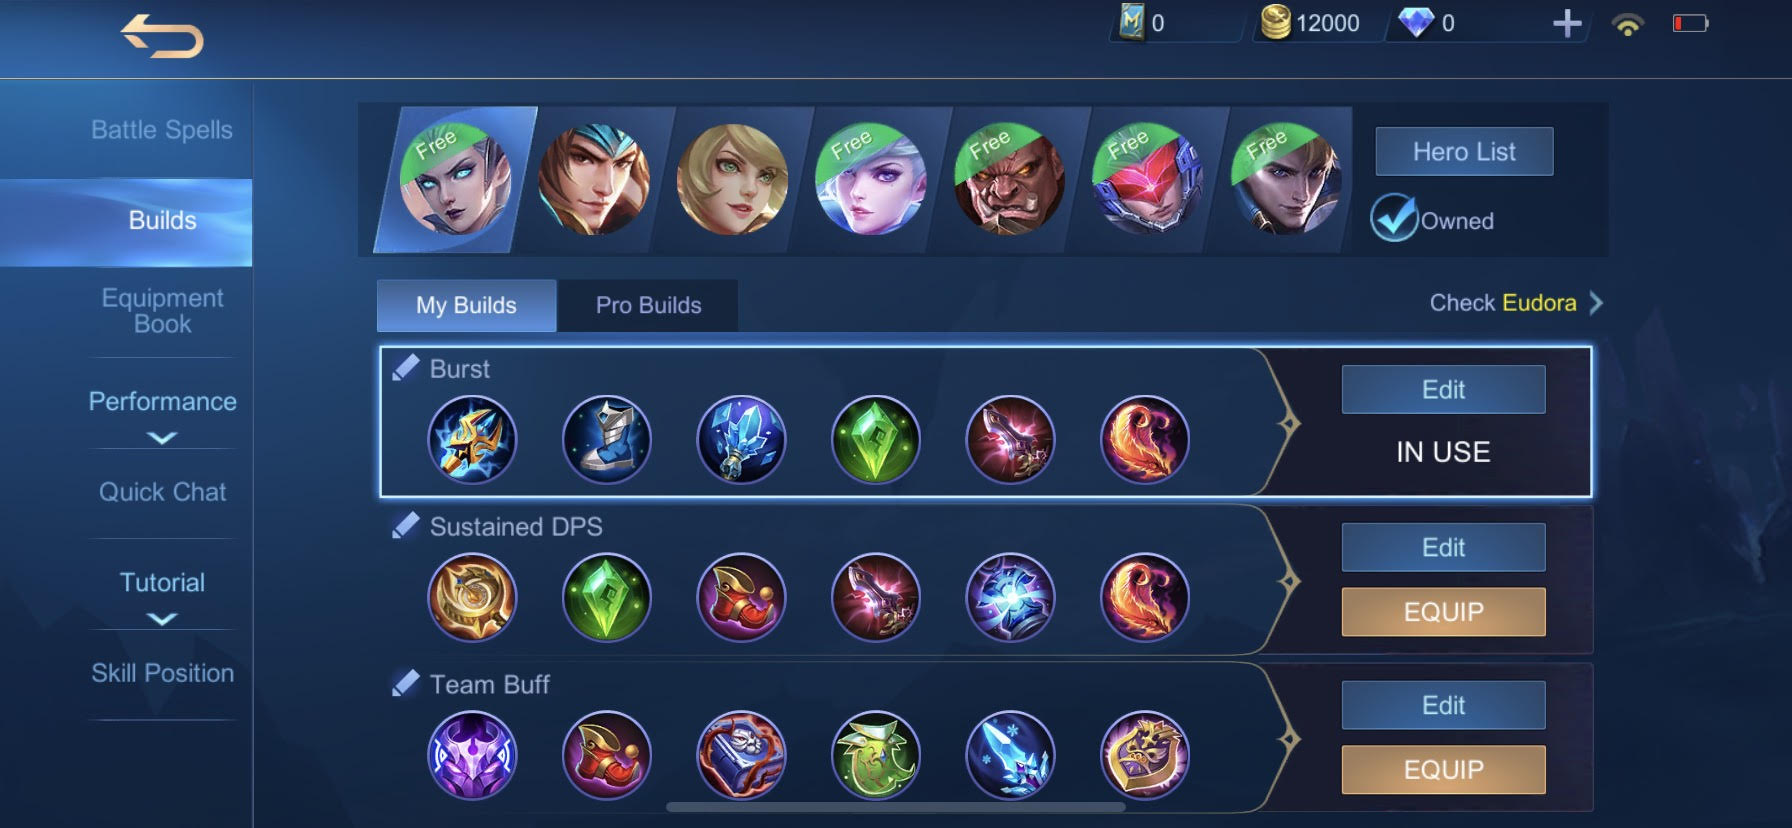Rename build via Team Buff pencil icon
The width and height of the screenshot is (1792, 828).
405,684
